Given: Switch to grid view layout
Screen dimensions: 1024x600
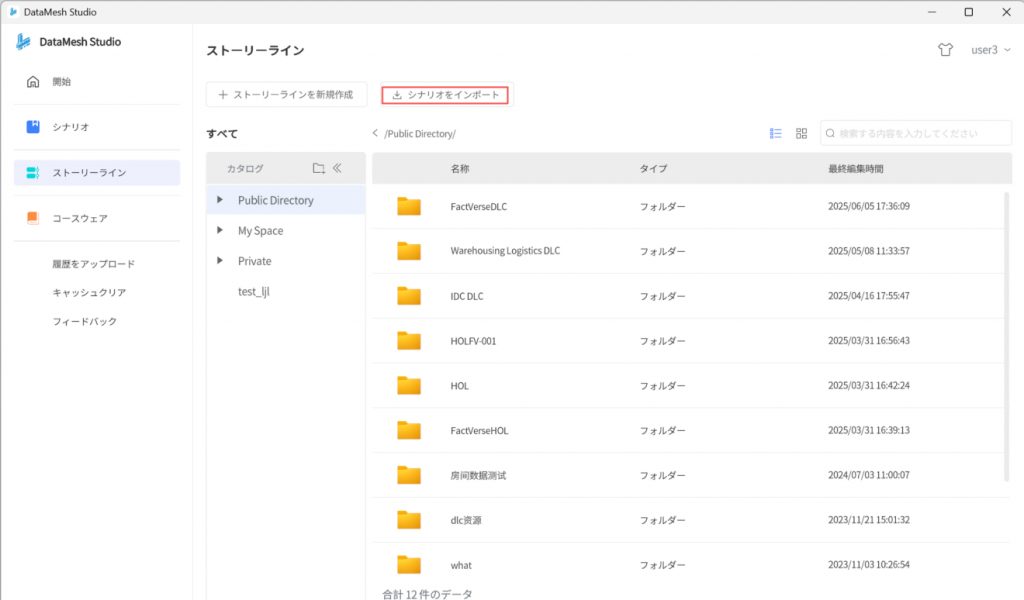Looking at the screenshot, I should (801, 133).
